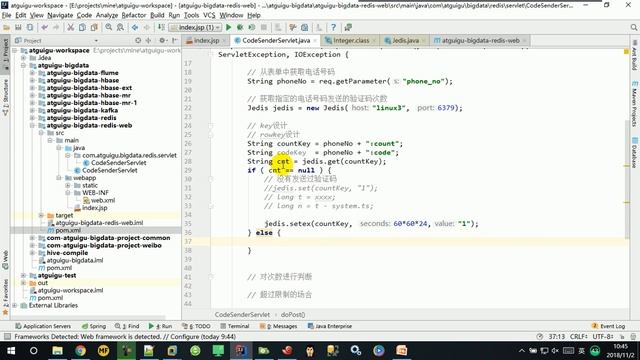Viewport: 640px width, 360px height.
Task: Click the editor vertical scrollbar
Action: [627, 180]
